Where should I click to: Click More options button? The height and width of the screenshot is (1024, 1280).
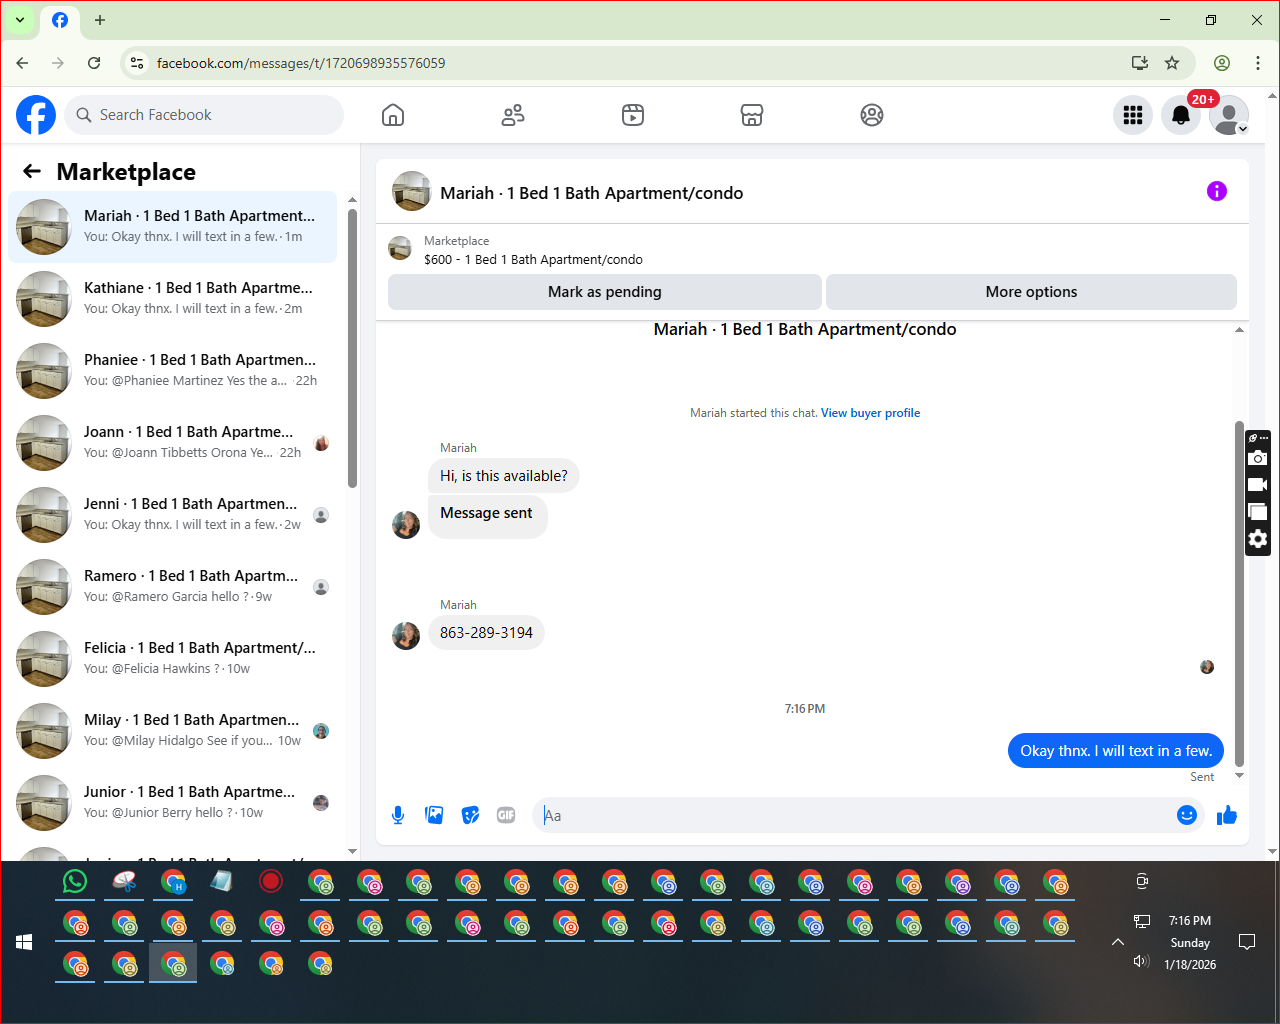(x=1031, y=292)
